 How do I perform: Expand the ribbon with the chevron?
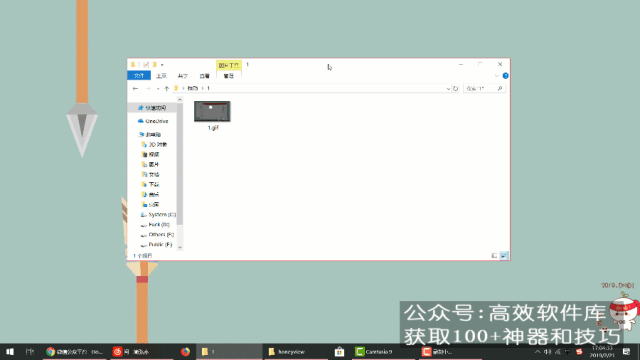(496, 76)
